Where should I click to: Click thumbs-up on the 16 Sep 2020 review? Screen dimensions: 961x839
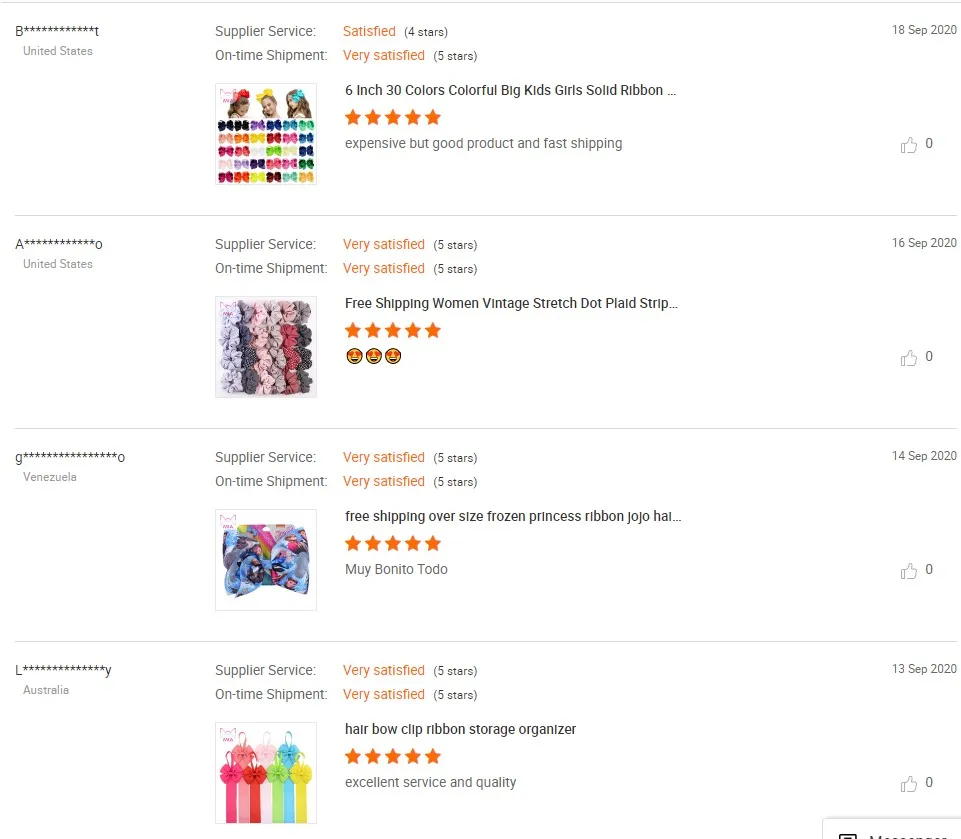coord(909,358)
